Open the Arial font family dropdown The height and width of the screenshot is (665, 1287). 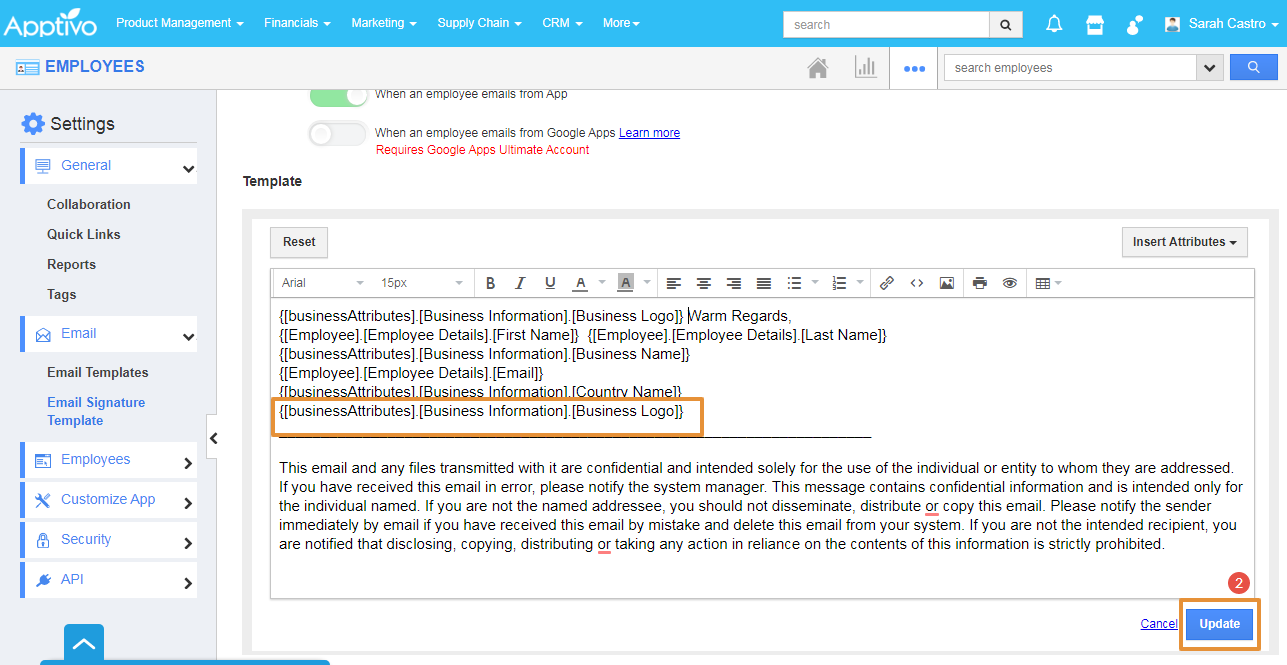pos(322,283)
